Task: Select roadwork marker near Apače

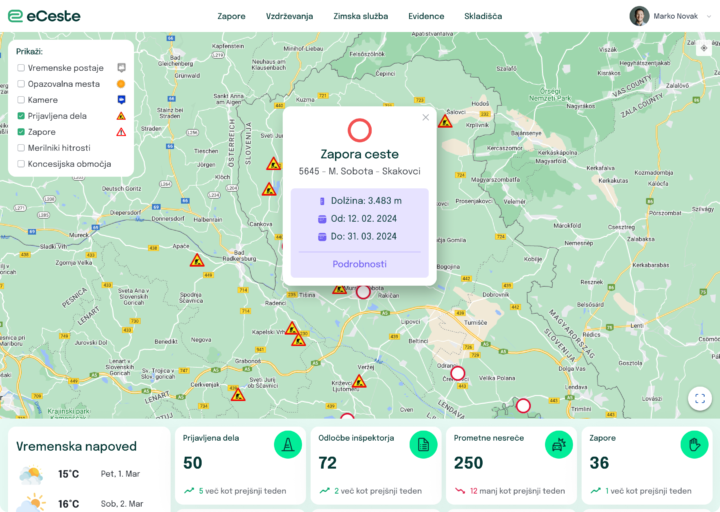Action: coord(197,260)
